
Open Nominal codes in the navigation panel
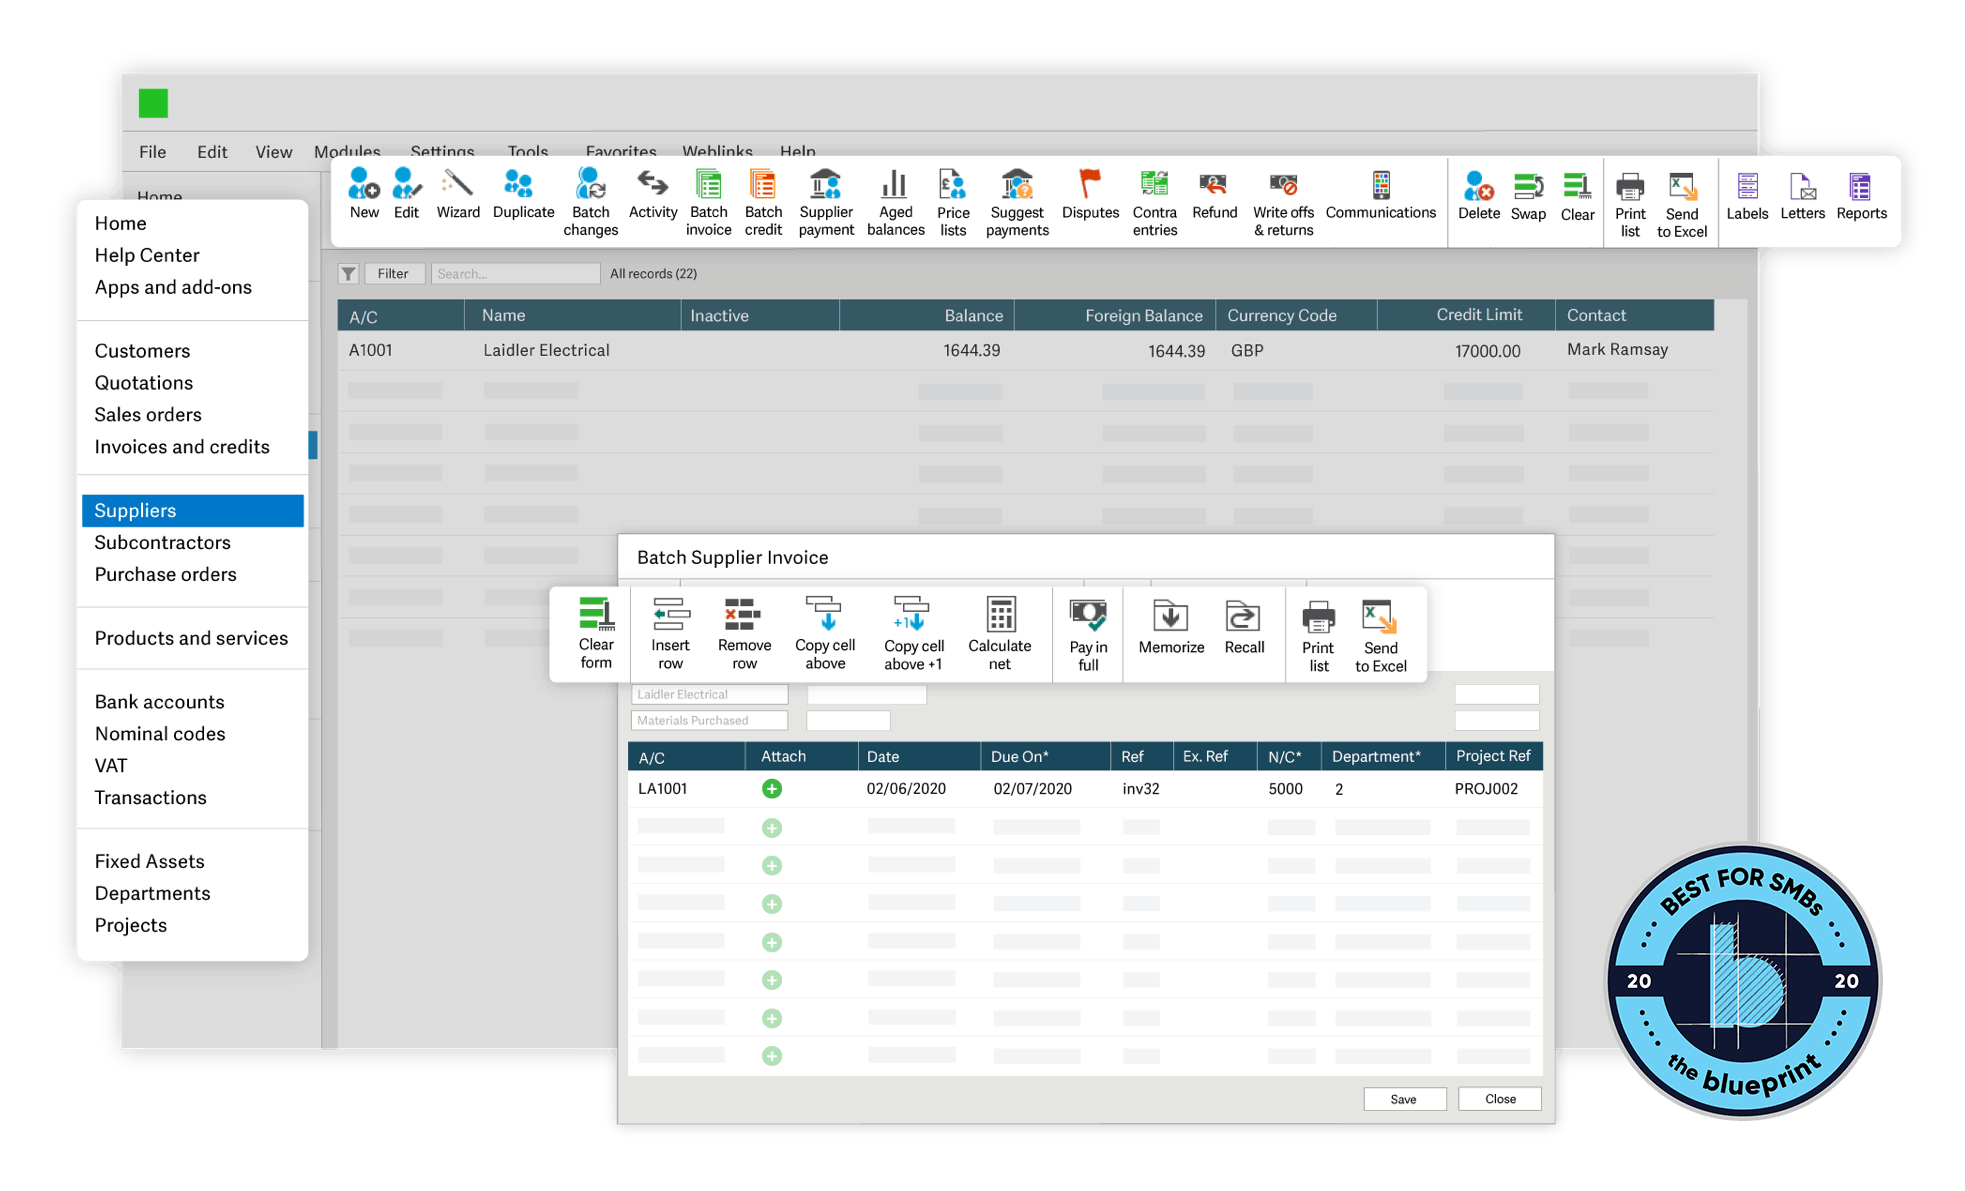tap(160, 734)
